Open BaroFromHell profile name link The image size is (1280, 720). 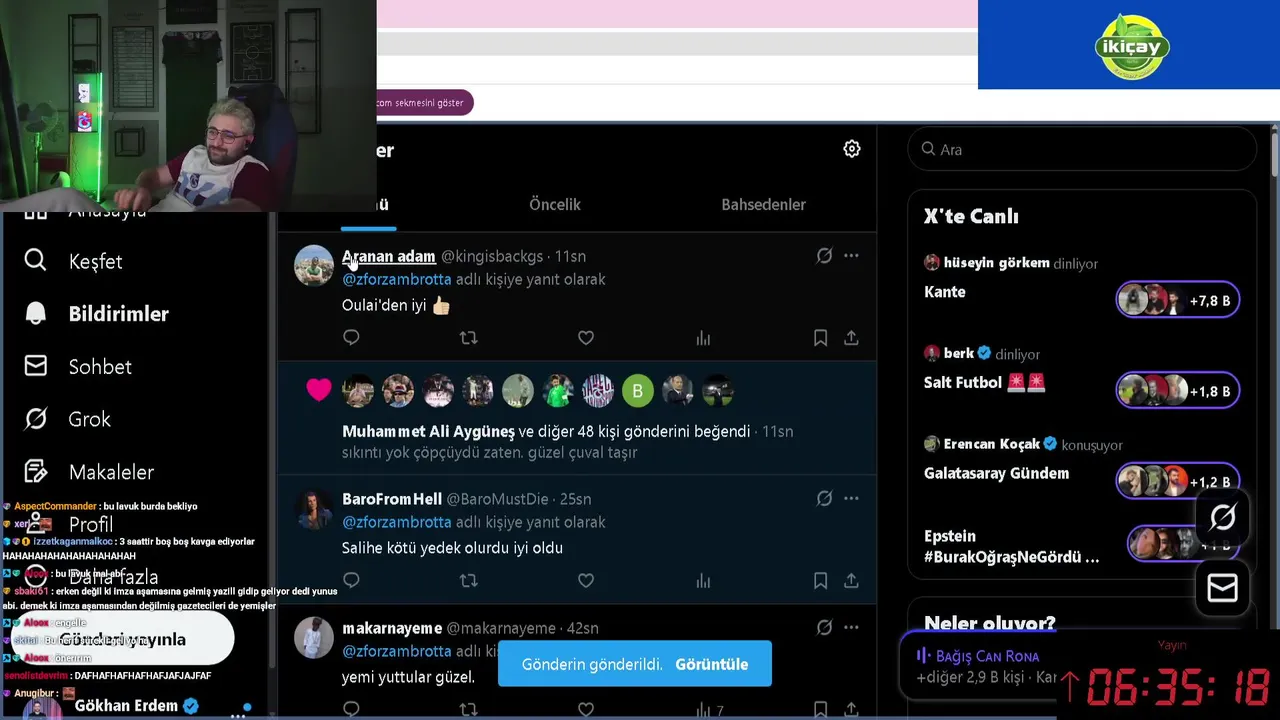[x=392, y=499]
